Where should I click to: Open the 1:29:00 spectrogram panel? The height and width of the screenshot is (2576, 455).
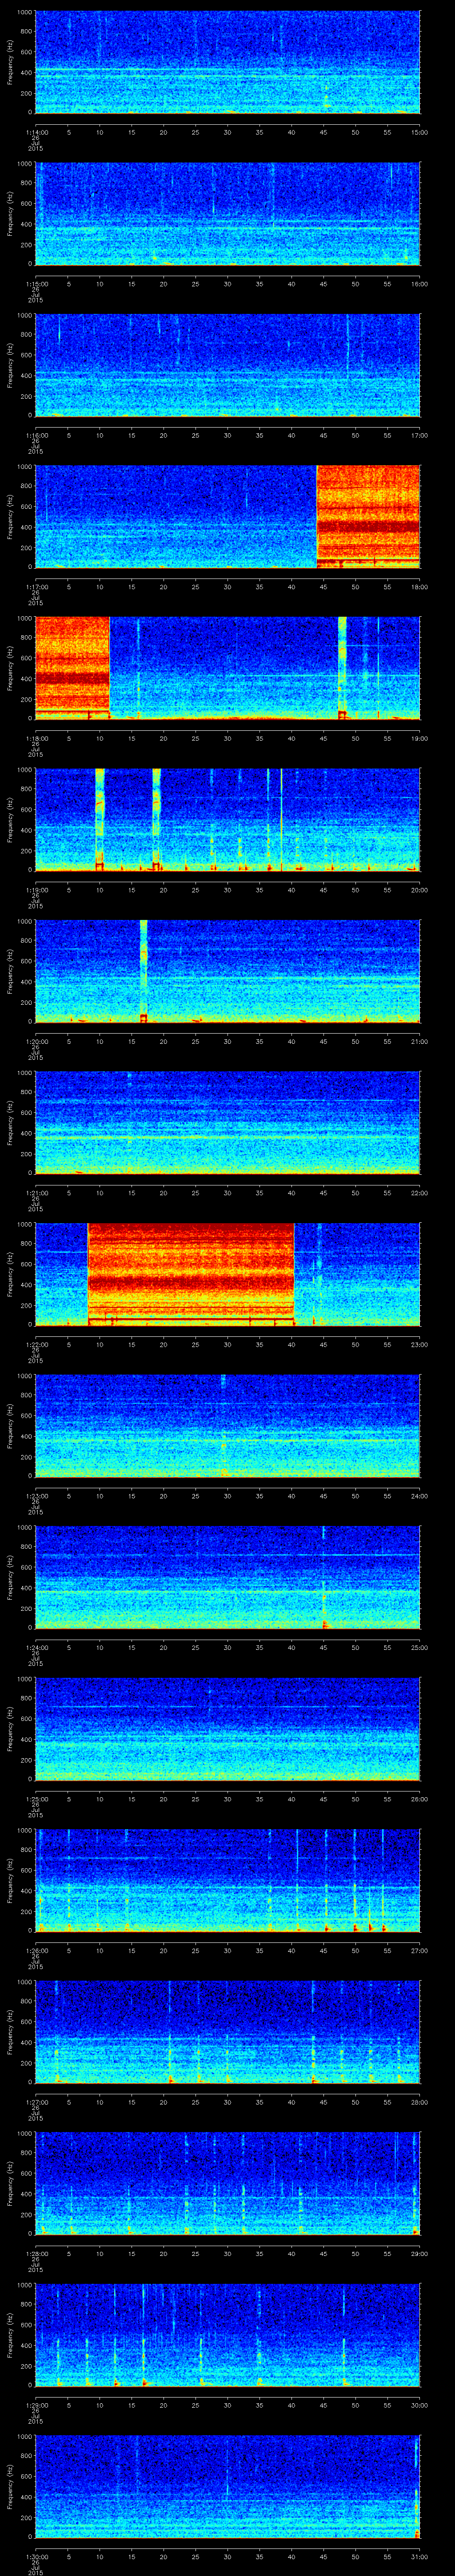[x=227, y=2335]
